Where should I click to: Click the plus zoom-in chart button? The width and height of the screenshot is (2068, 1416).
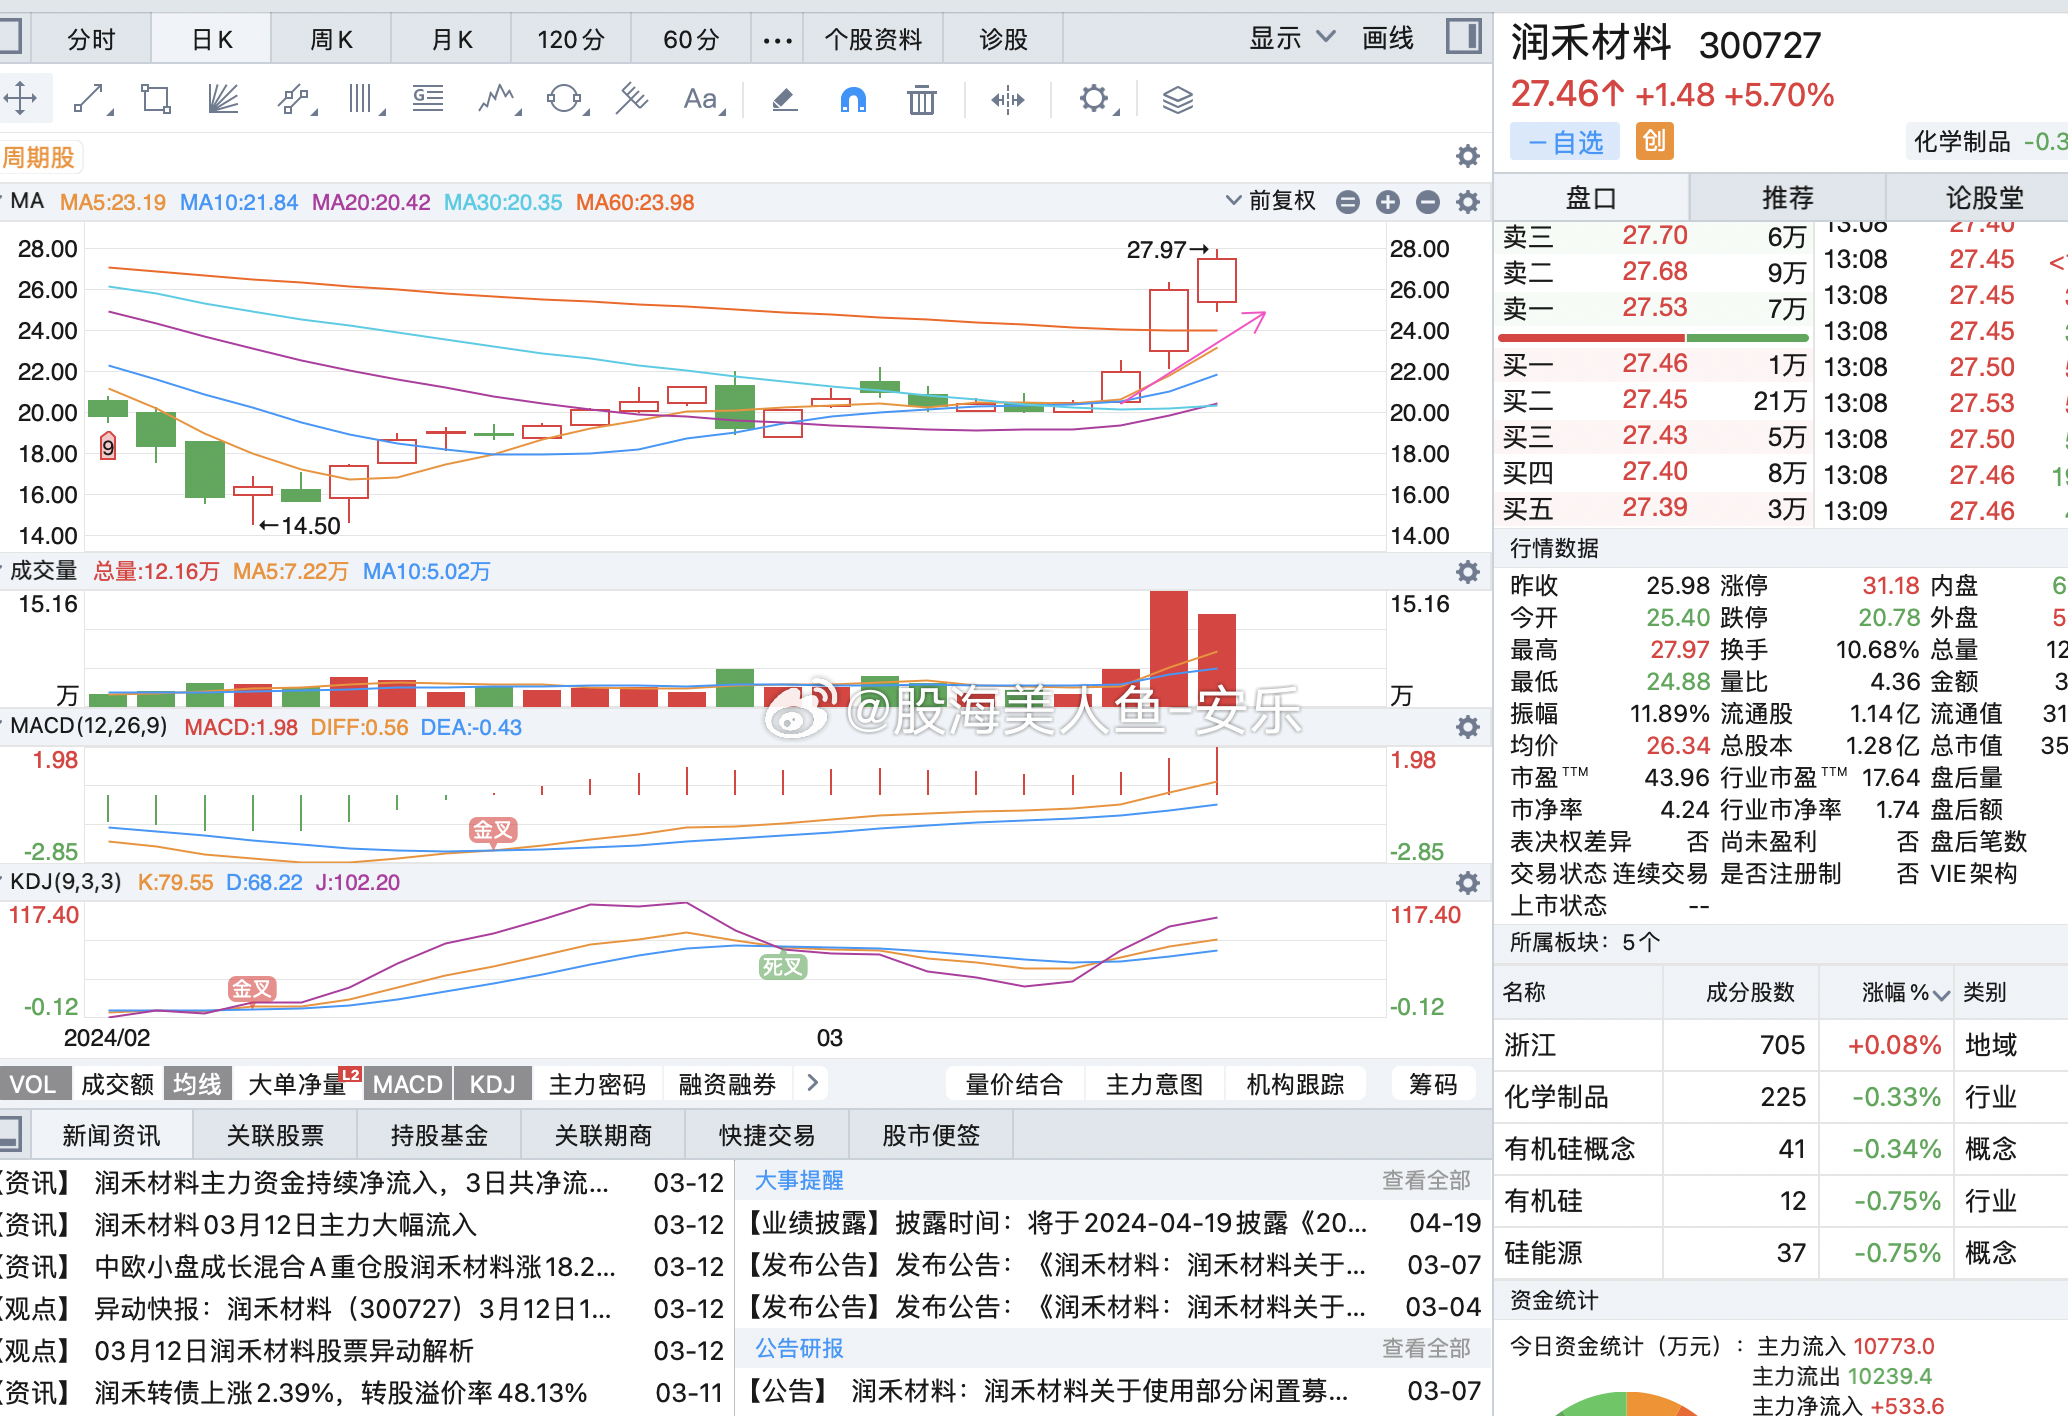[1387, 202]
